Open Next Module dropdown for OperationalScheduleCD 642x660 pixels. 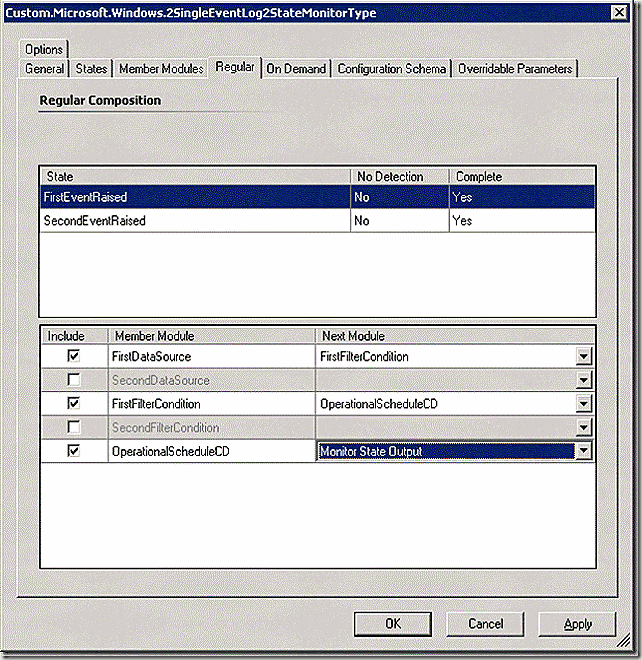point(583,451)
